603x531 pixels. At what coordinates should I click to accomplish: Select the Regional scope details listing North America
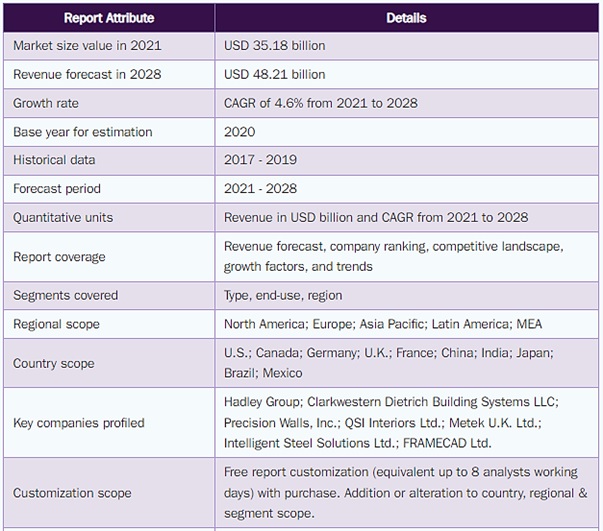383,324
